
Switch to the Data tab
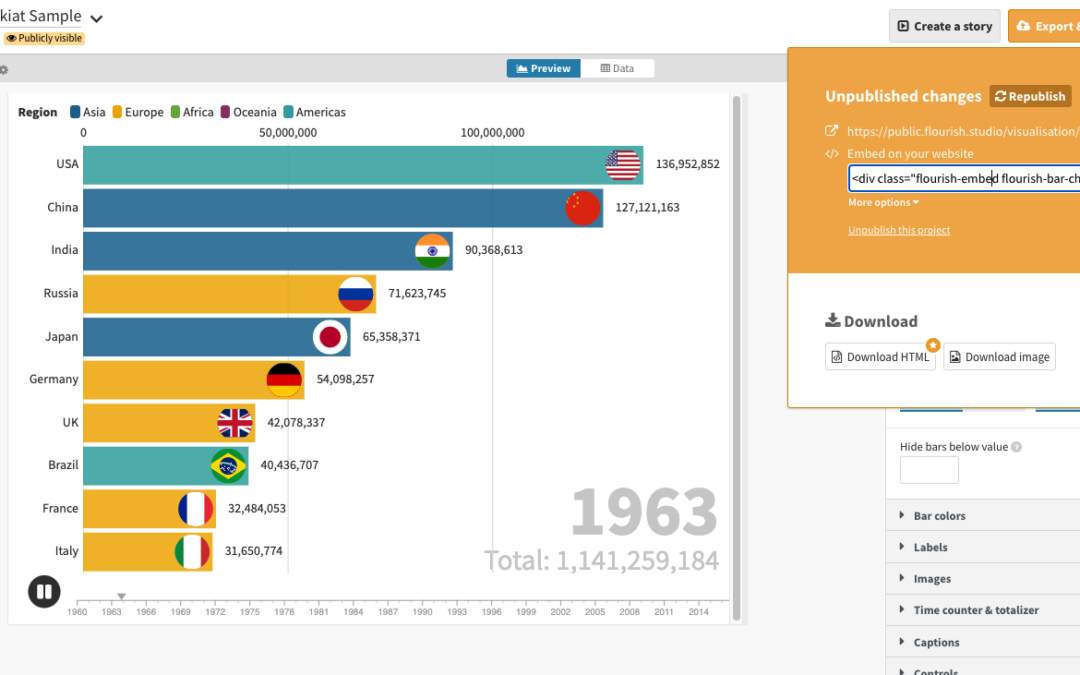click(x=618, y=69)
